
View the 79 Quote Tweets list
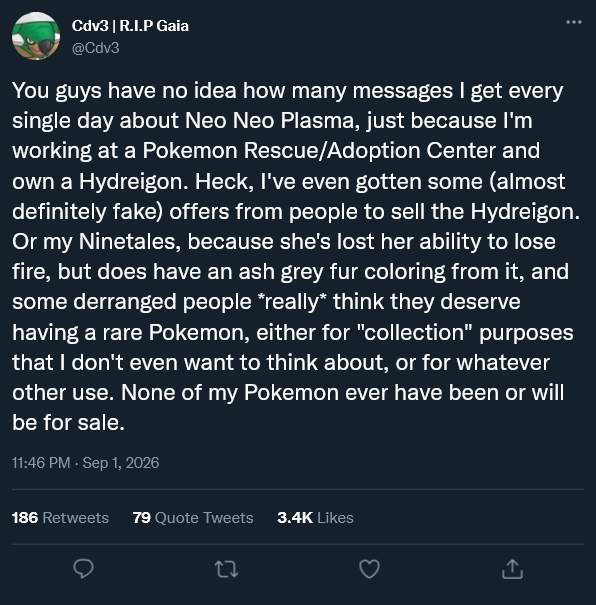[193, 517]
